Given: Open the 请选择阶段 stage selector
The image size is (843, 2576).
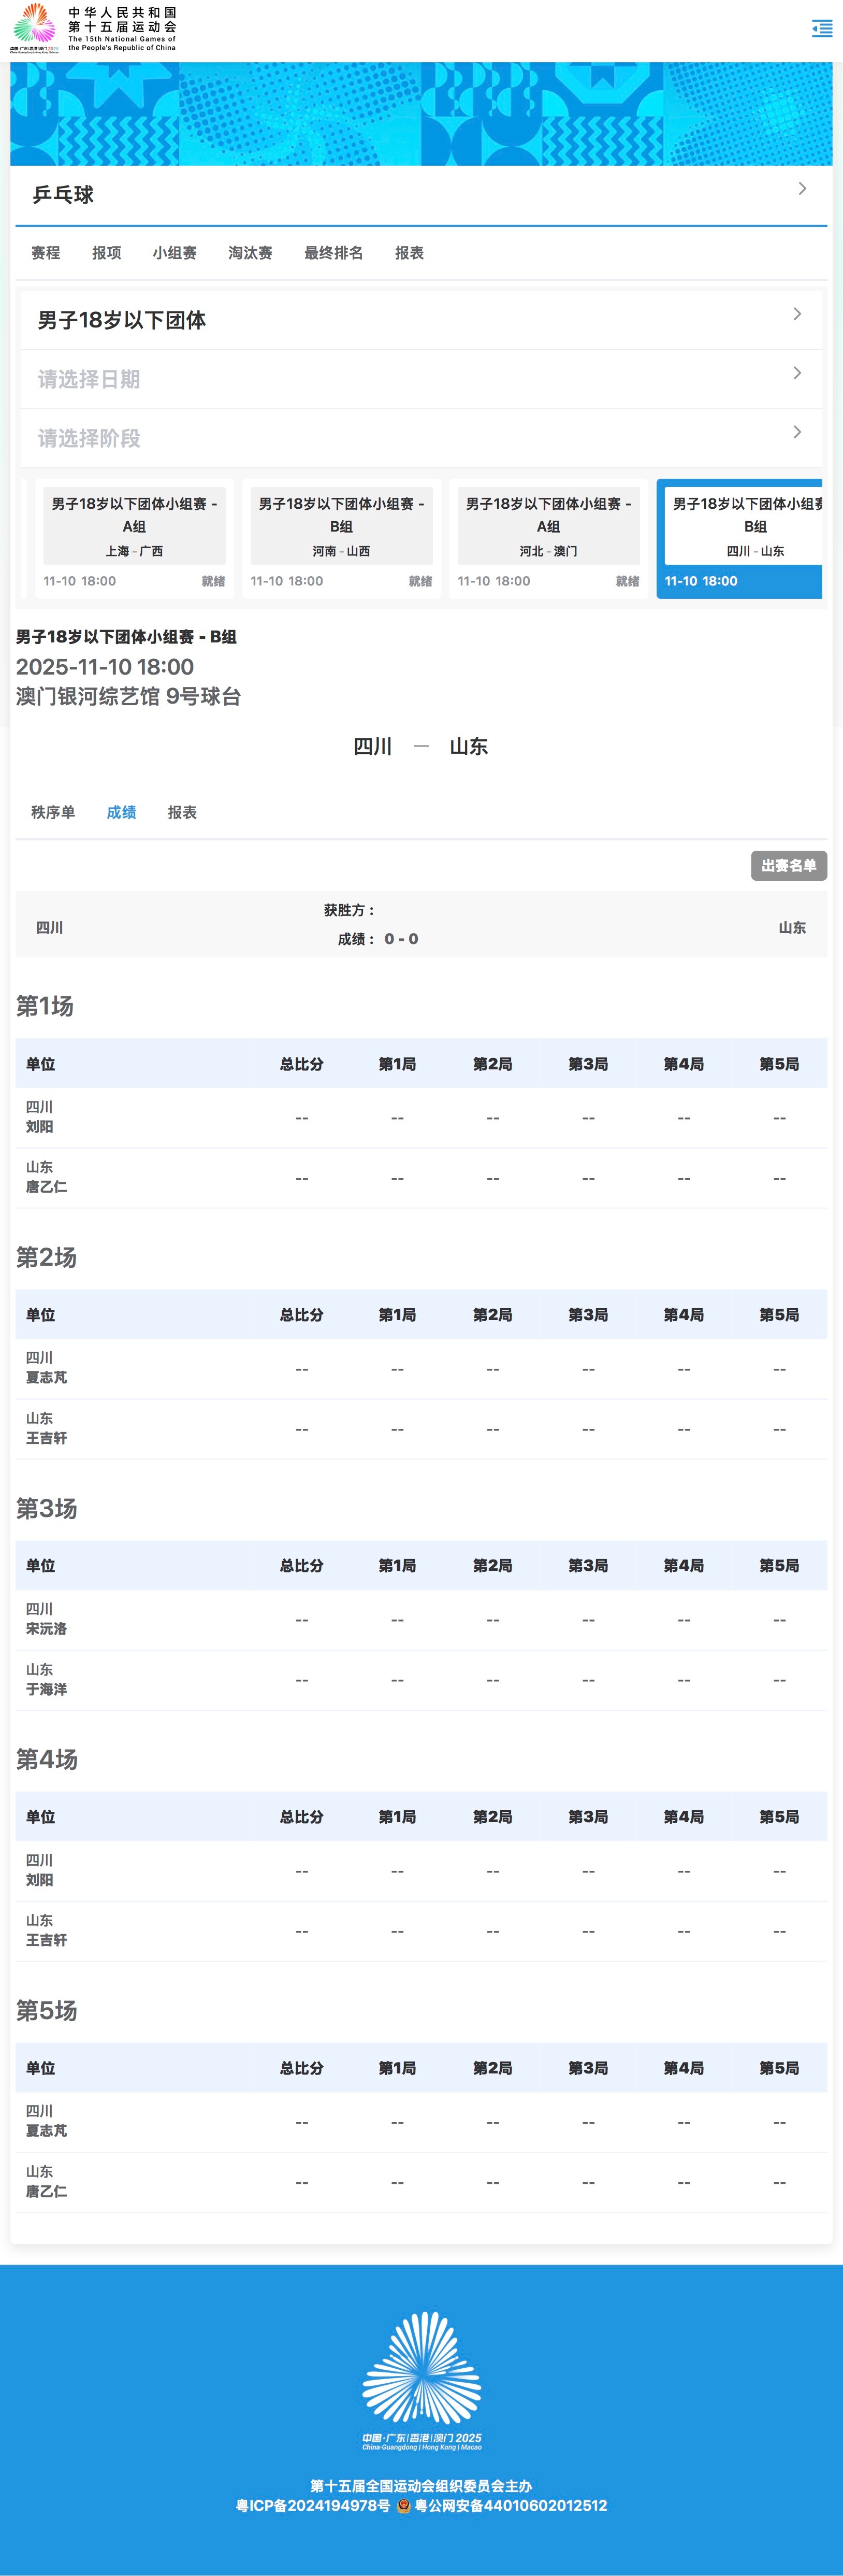Looking at the screenshot, I should click(421, 438).
